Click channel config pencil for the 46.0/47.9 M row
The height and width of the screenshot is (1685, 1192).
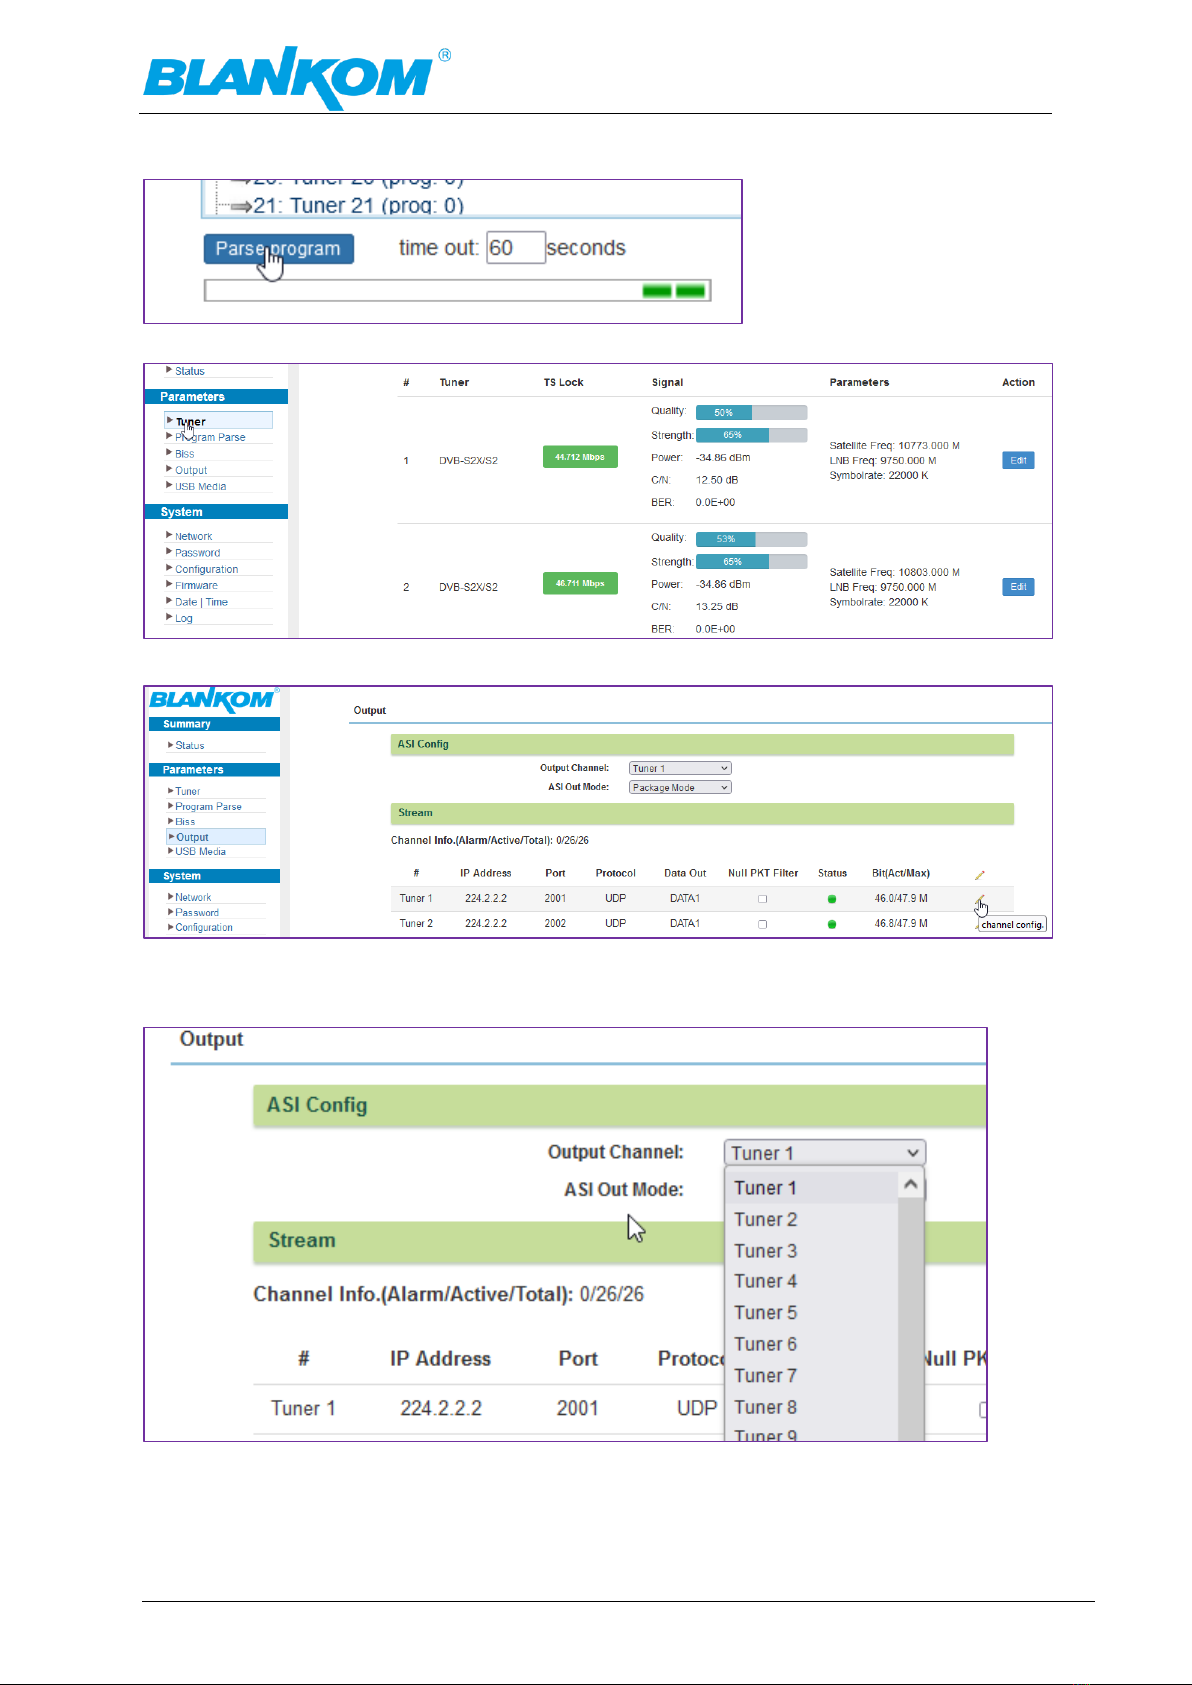(x=980, y=900)
